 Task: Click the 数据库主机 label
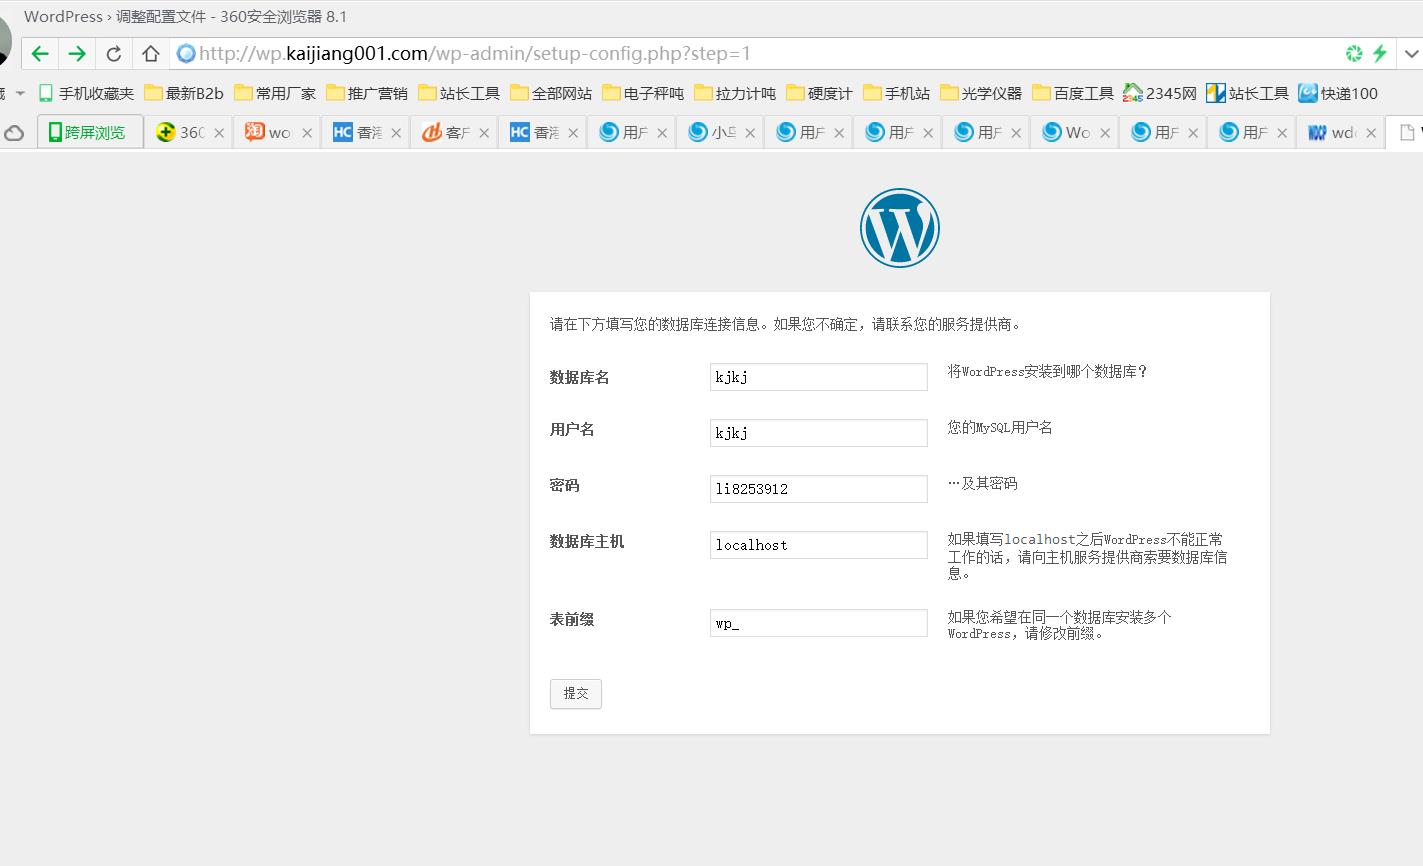pos(587,542)
